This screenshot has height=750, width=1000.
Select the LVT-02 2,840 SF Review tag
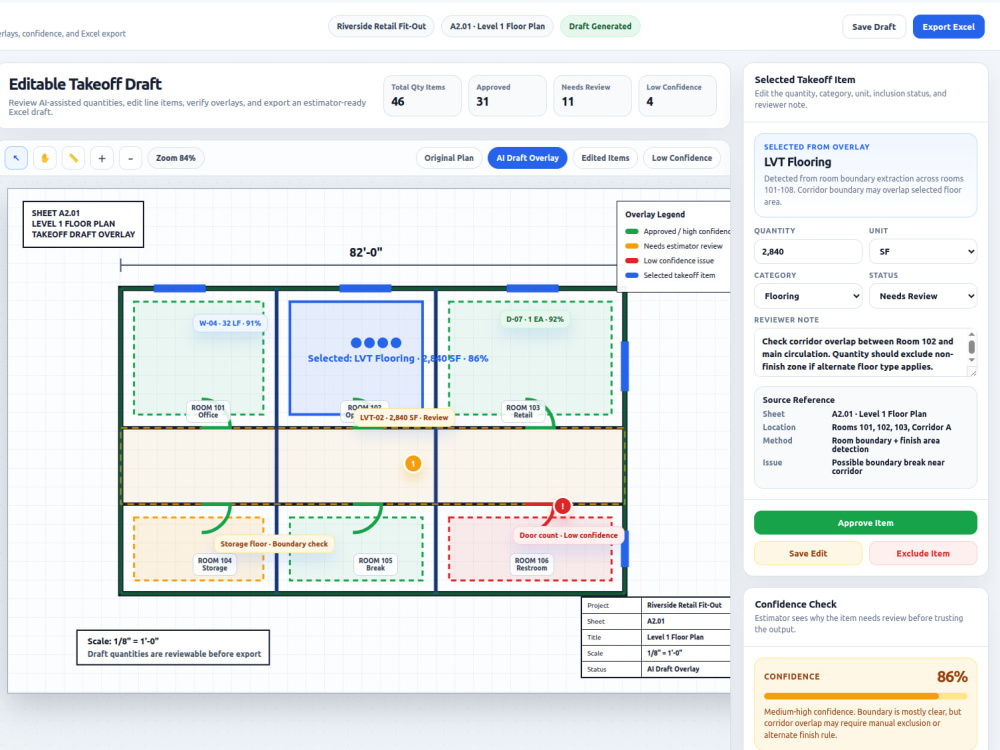[404, 418]
